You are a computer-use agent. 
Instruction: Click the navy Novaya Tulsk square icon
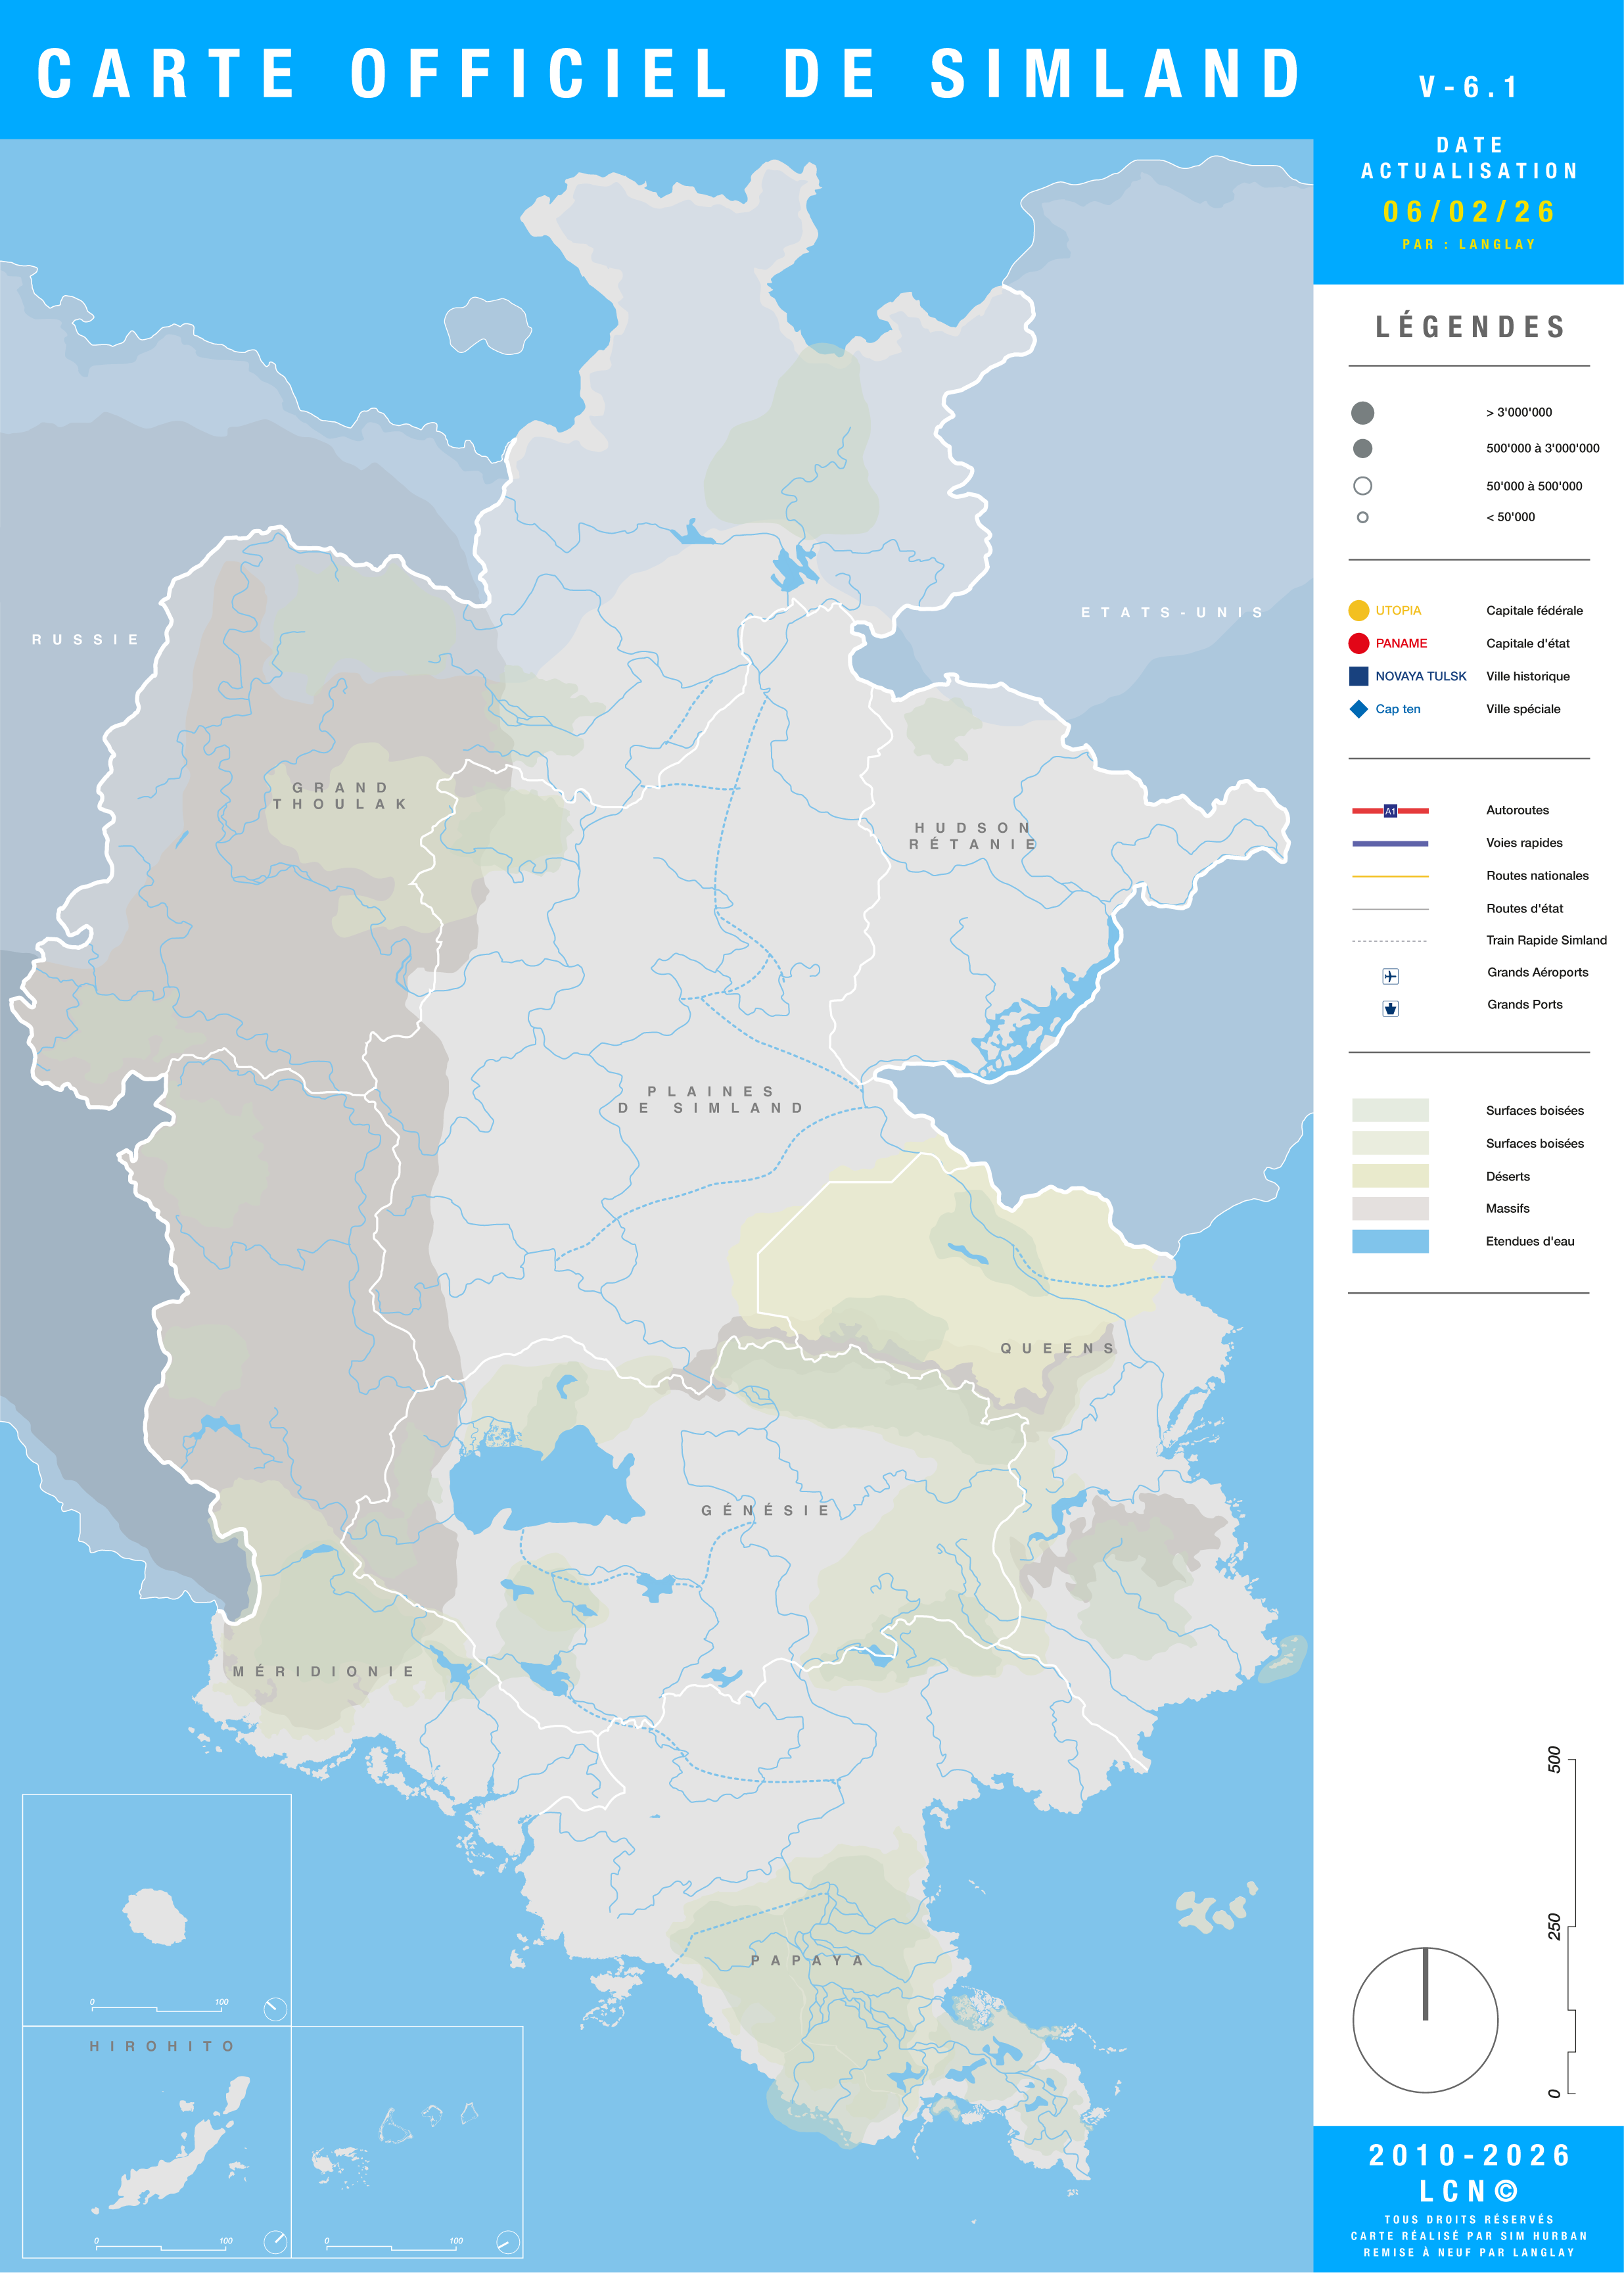(1358, 676)
